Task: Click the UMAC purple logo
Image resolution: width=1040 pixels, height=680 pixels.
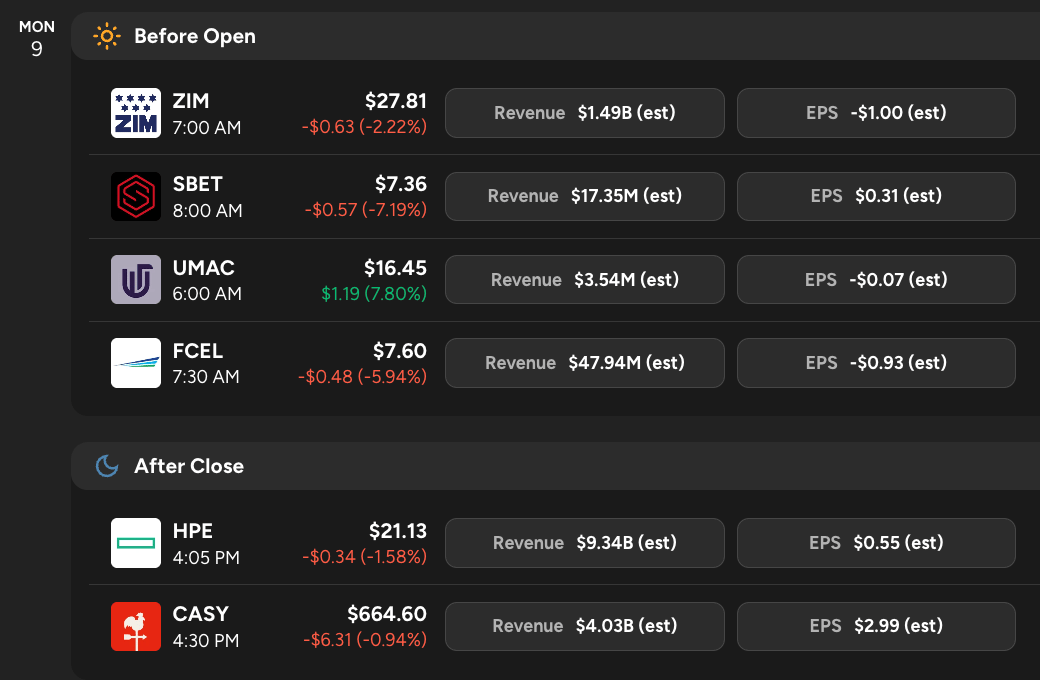Action: click(x=135, y=279)
